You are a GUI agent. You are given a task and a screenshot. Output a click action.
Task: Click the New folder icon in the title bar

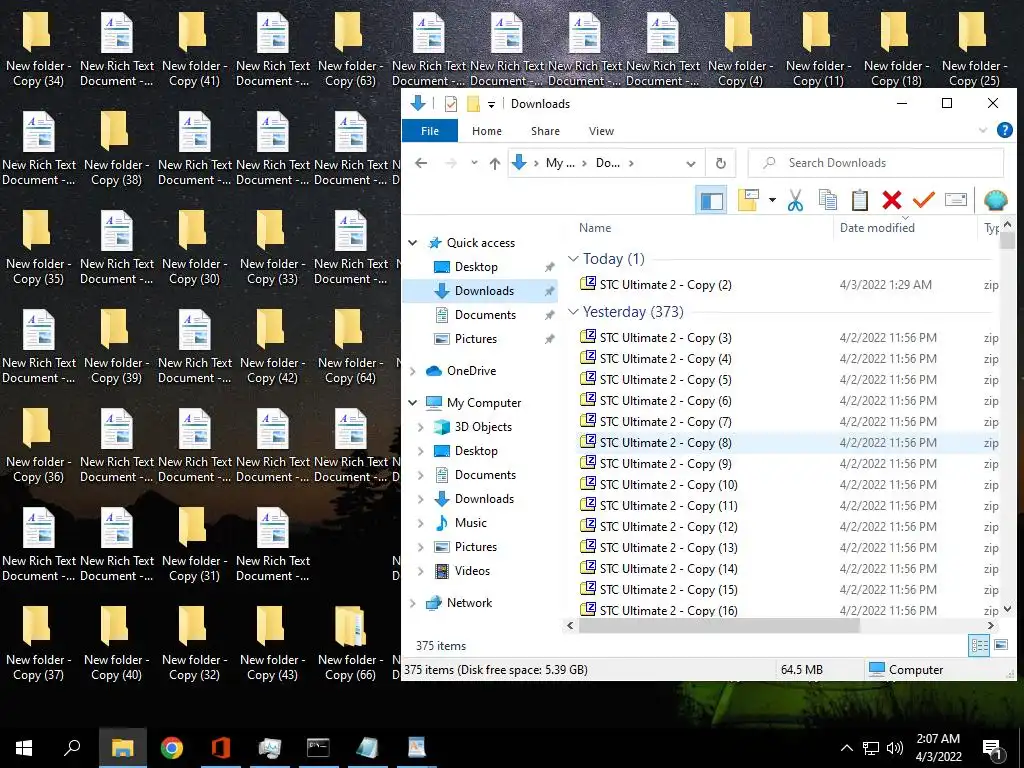[x=473, y=104]
